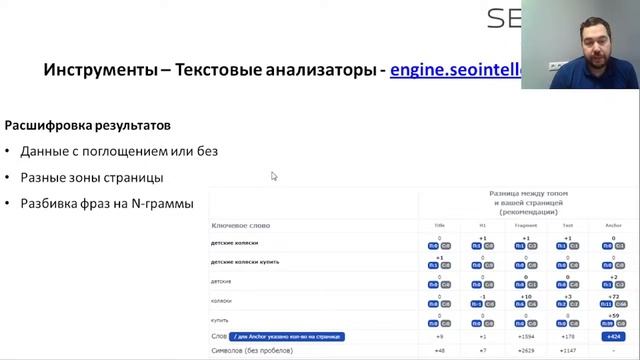
Task: Click the 'Ключевое слово' header
Action: point(240,225)
